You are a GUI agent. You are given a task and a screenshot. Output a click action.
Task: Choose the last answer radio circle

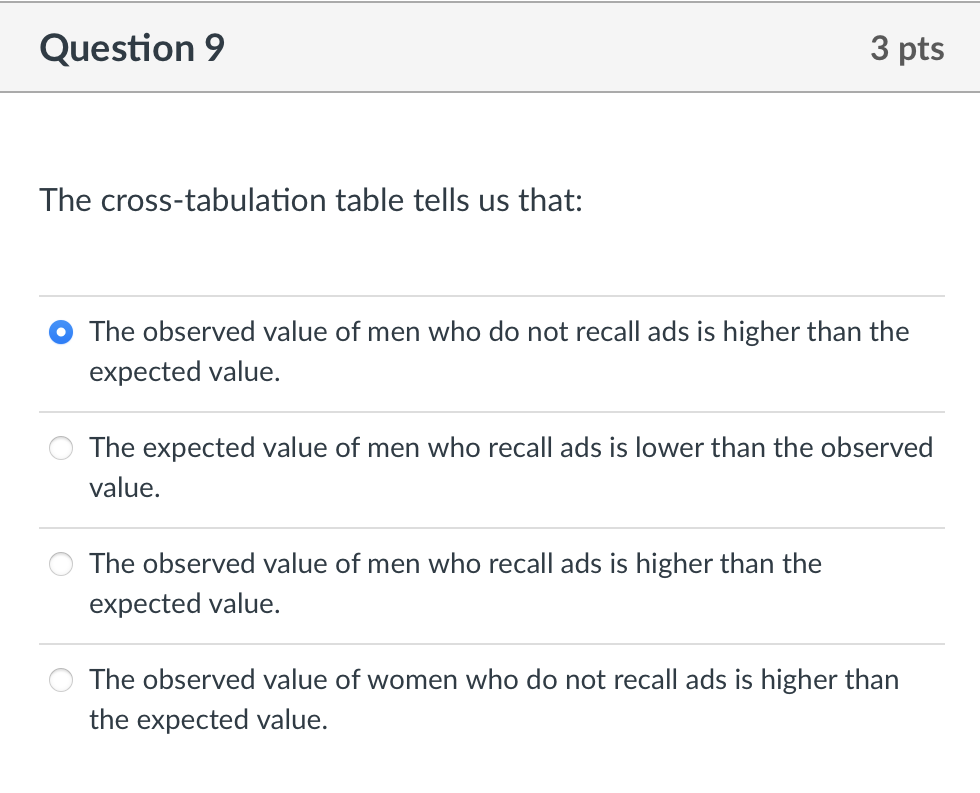61,680
